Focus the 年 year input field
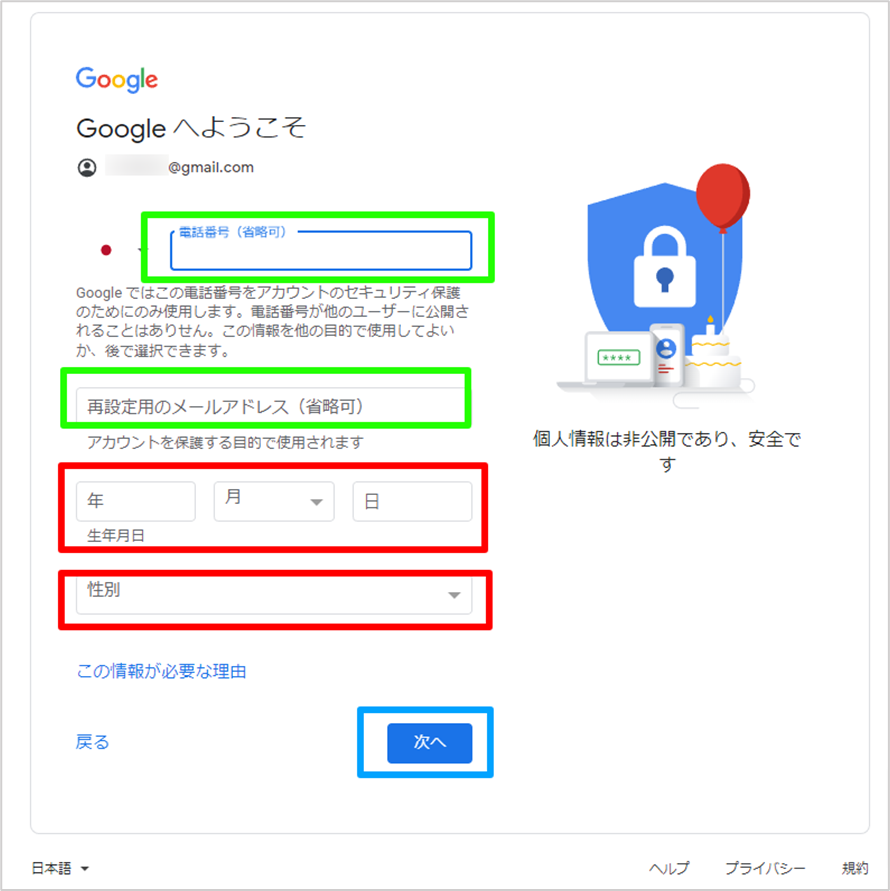The height and width of the screenshot is (891, 890). tap(136, 501)
